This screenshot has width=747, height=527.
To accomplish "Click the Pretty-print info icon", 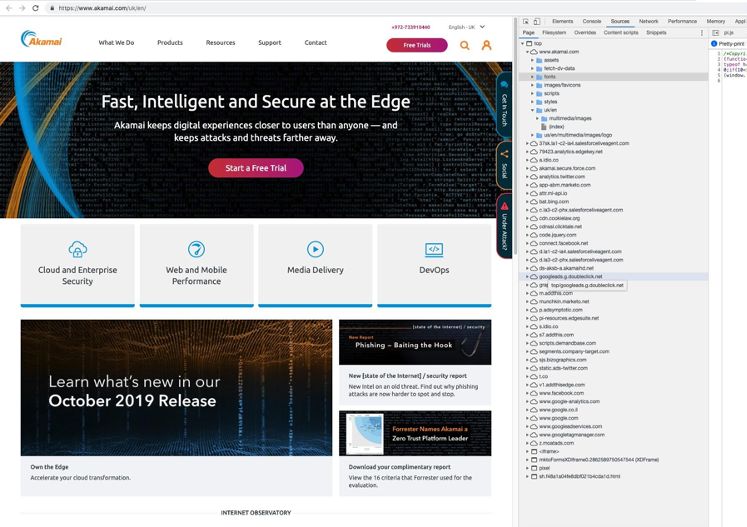I will coord(714,43).
